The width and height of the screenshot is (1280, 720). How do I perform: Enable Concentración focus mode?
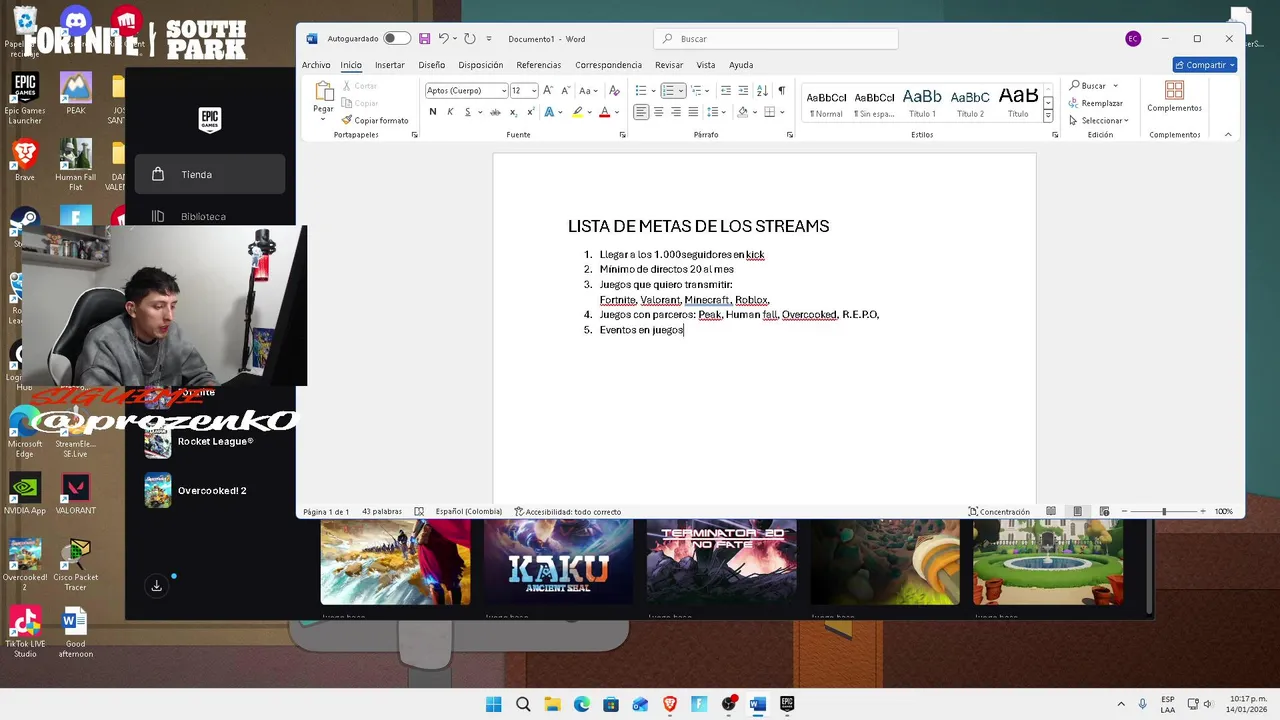pyautogui.click(x=999, y=511)
